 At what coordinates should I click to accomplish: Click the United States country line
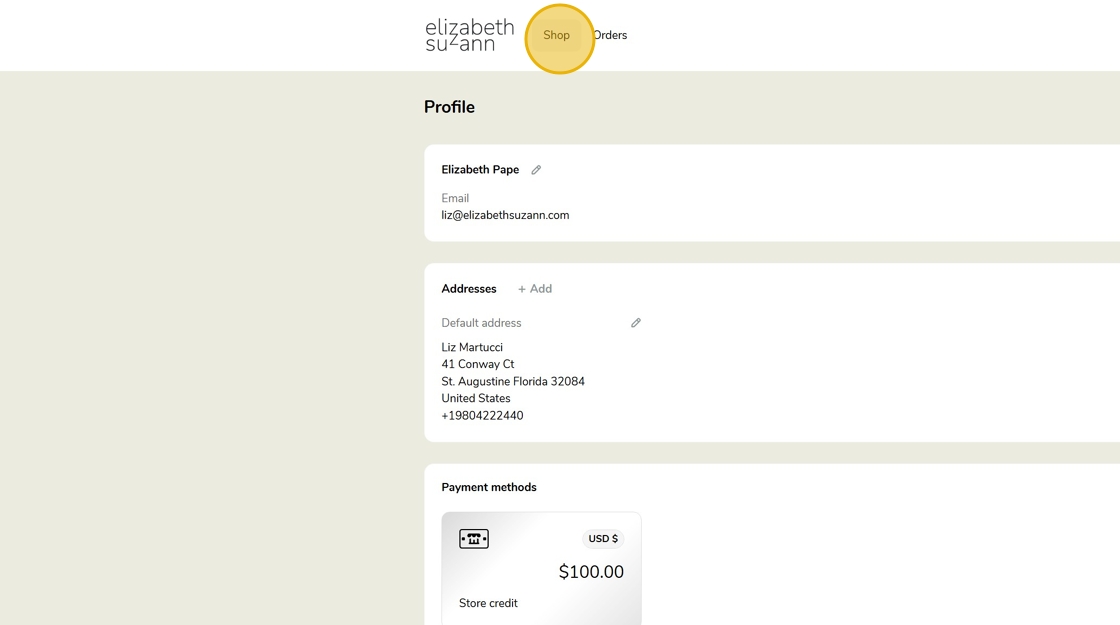click(476, 399)
